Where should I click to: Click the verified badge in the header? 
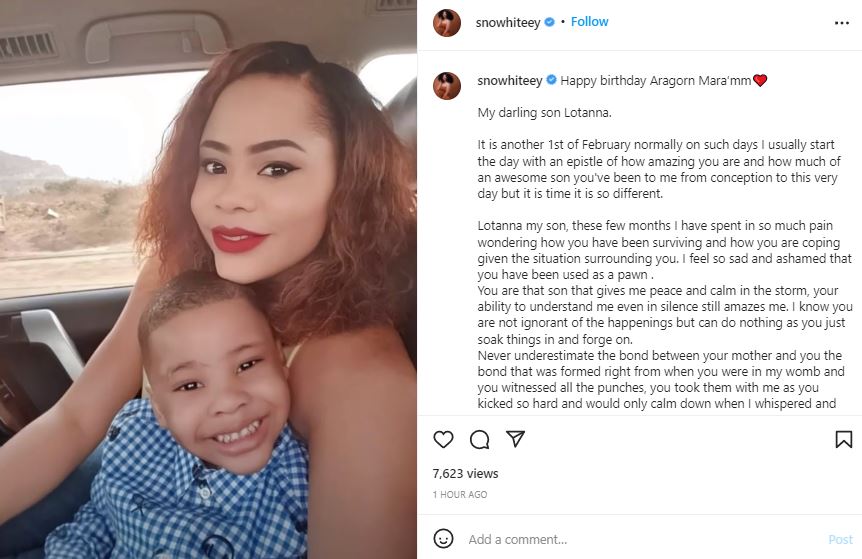[549, 22]
